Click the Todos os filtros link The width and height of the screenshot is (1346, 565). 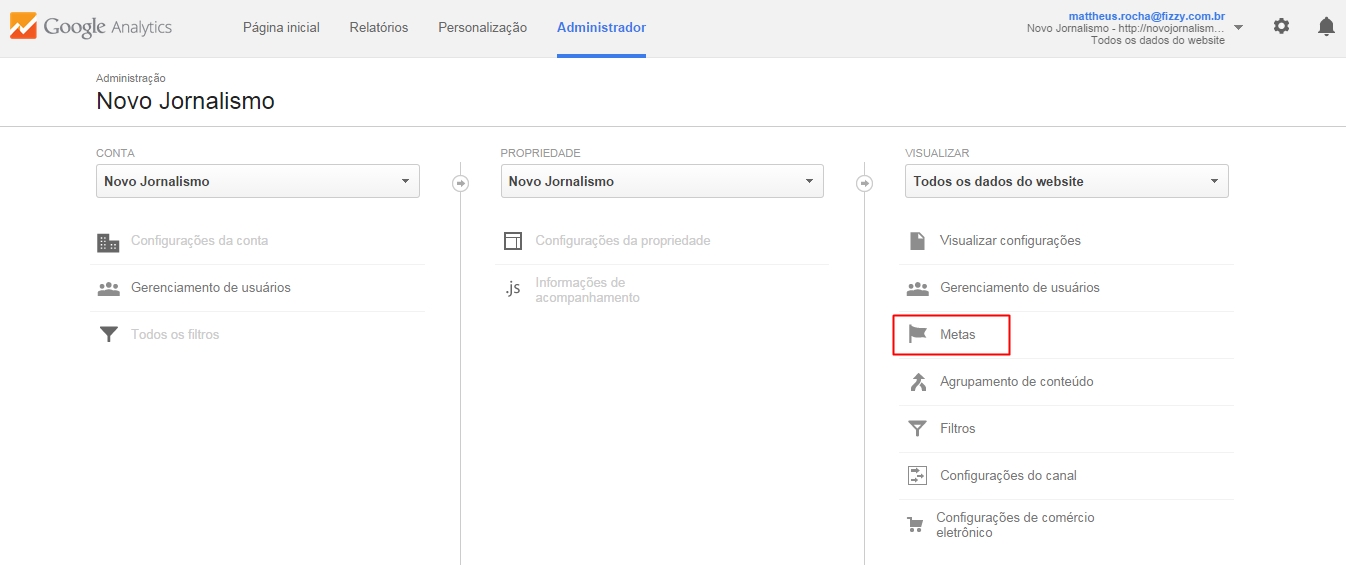coord(175,334)
